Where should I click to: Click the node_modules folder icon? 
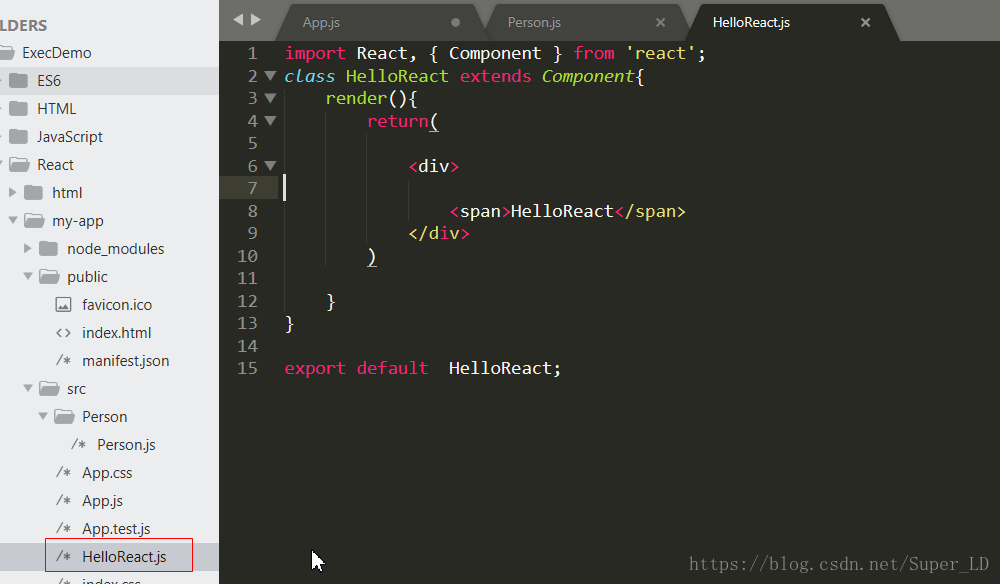click(x=48, y=248)
